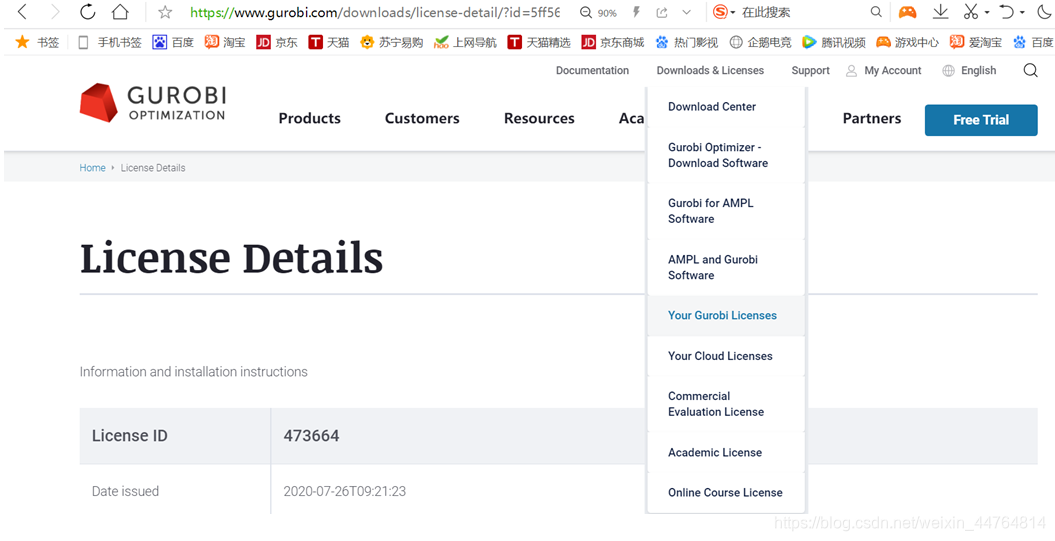
Task: Click the site search magnifier icon
Action: 1030,71
